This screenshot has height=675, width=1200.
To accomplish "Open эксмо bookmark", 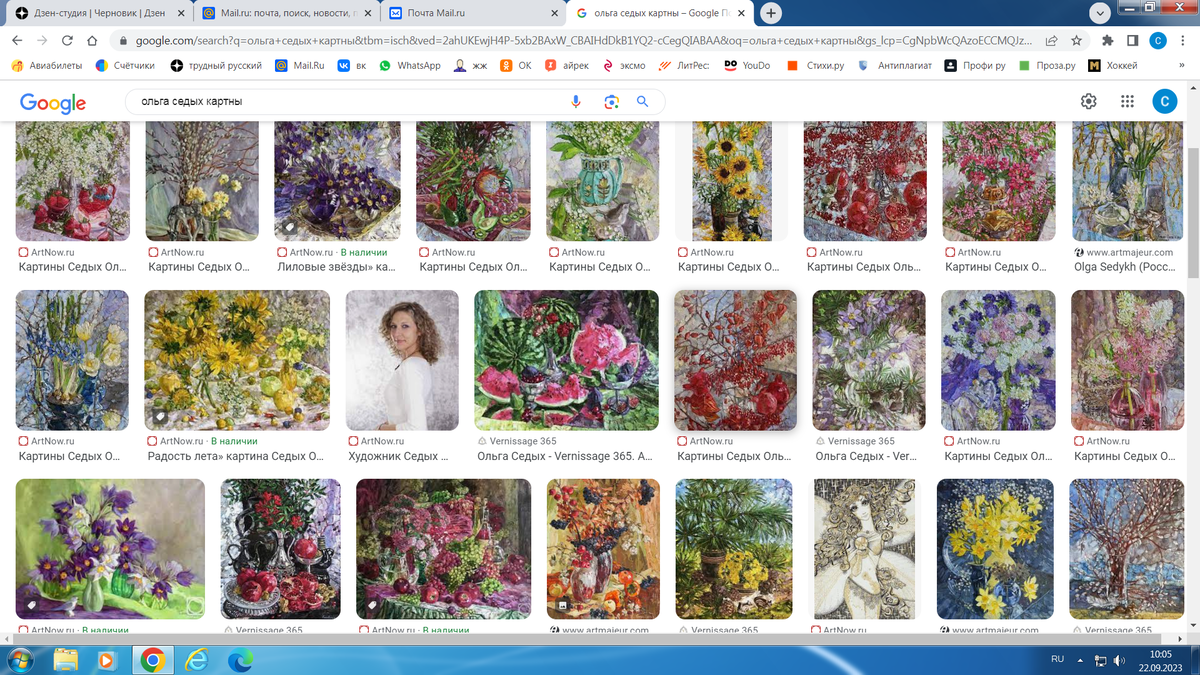I will click(x=625, y=65).
